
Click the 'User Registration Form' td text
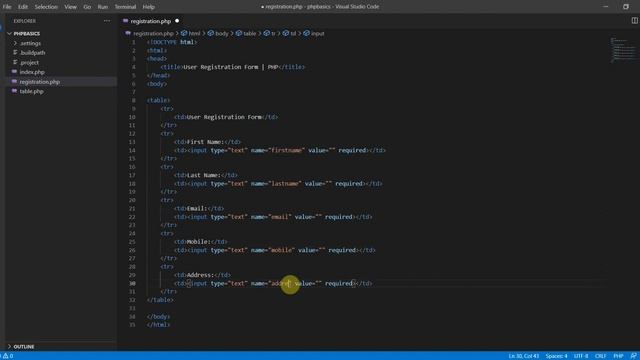point(224,117)
